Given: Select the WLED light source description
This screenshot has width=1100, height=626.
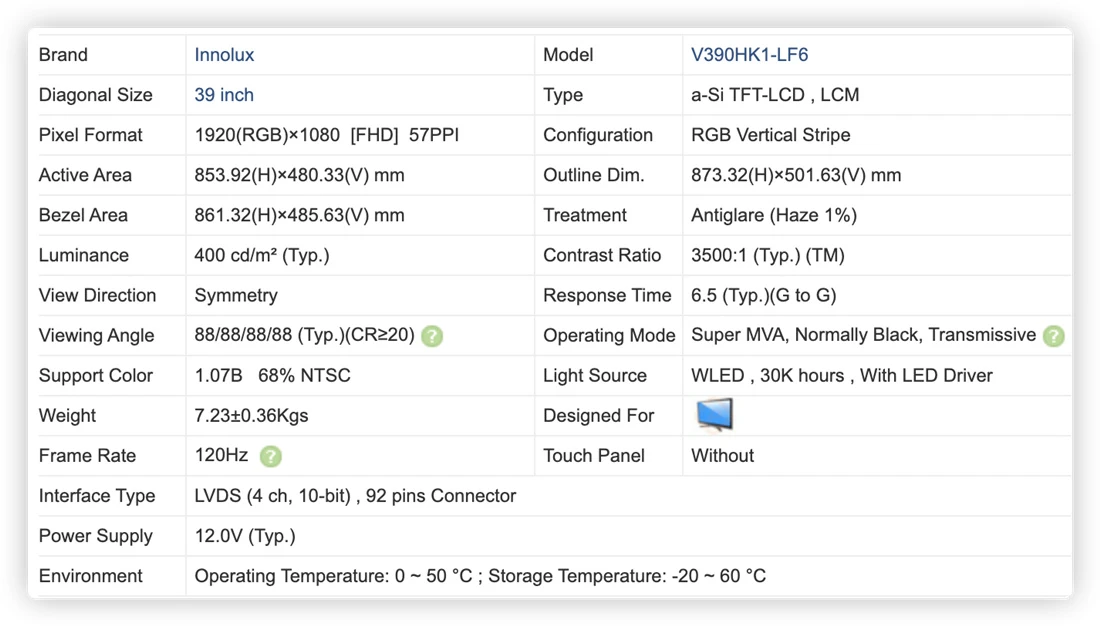Looking at the screenshot, I should (x=842, y=375).
